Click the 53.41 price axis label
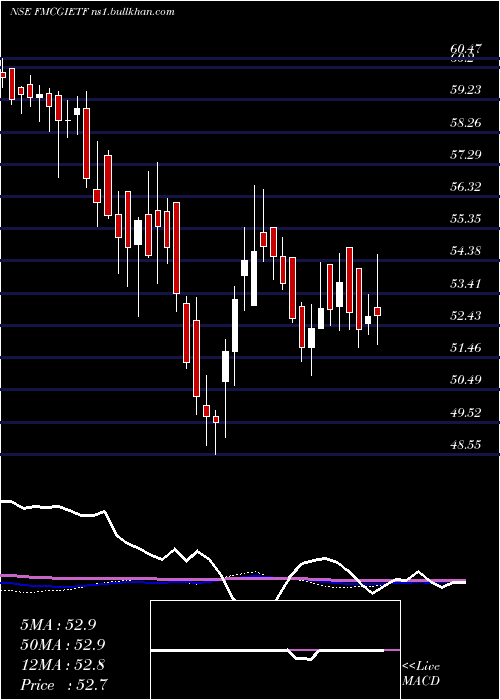 pyautogui.click(x=466, y=283)
